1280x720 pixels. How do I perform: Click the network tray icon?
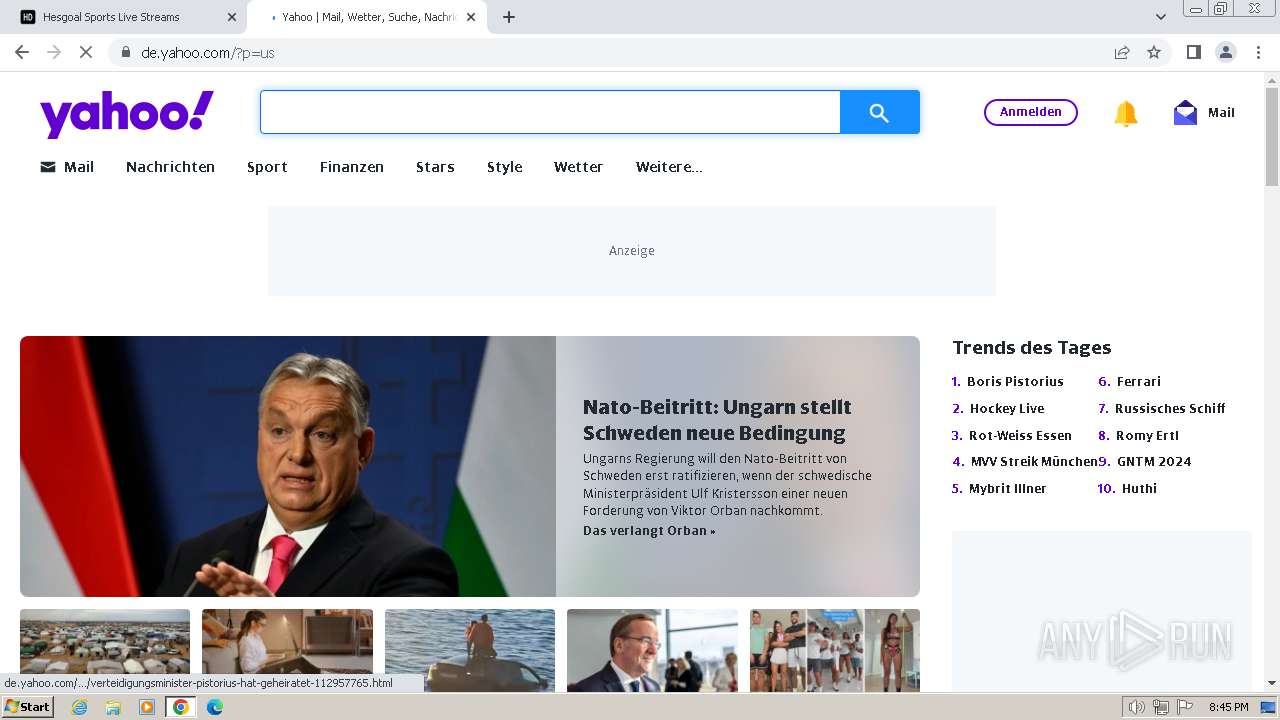[1161, 707]
